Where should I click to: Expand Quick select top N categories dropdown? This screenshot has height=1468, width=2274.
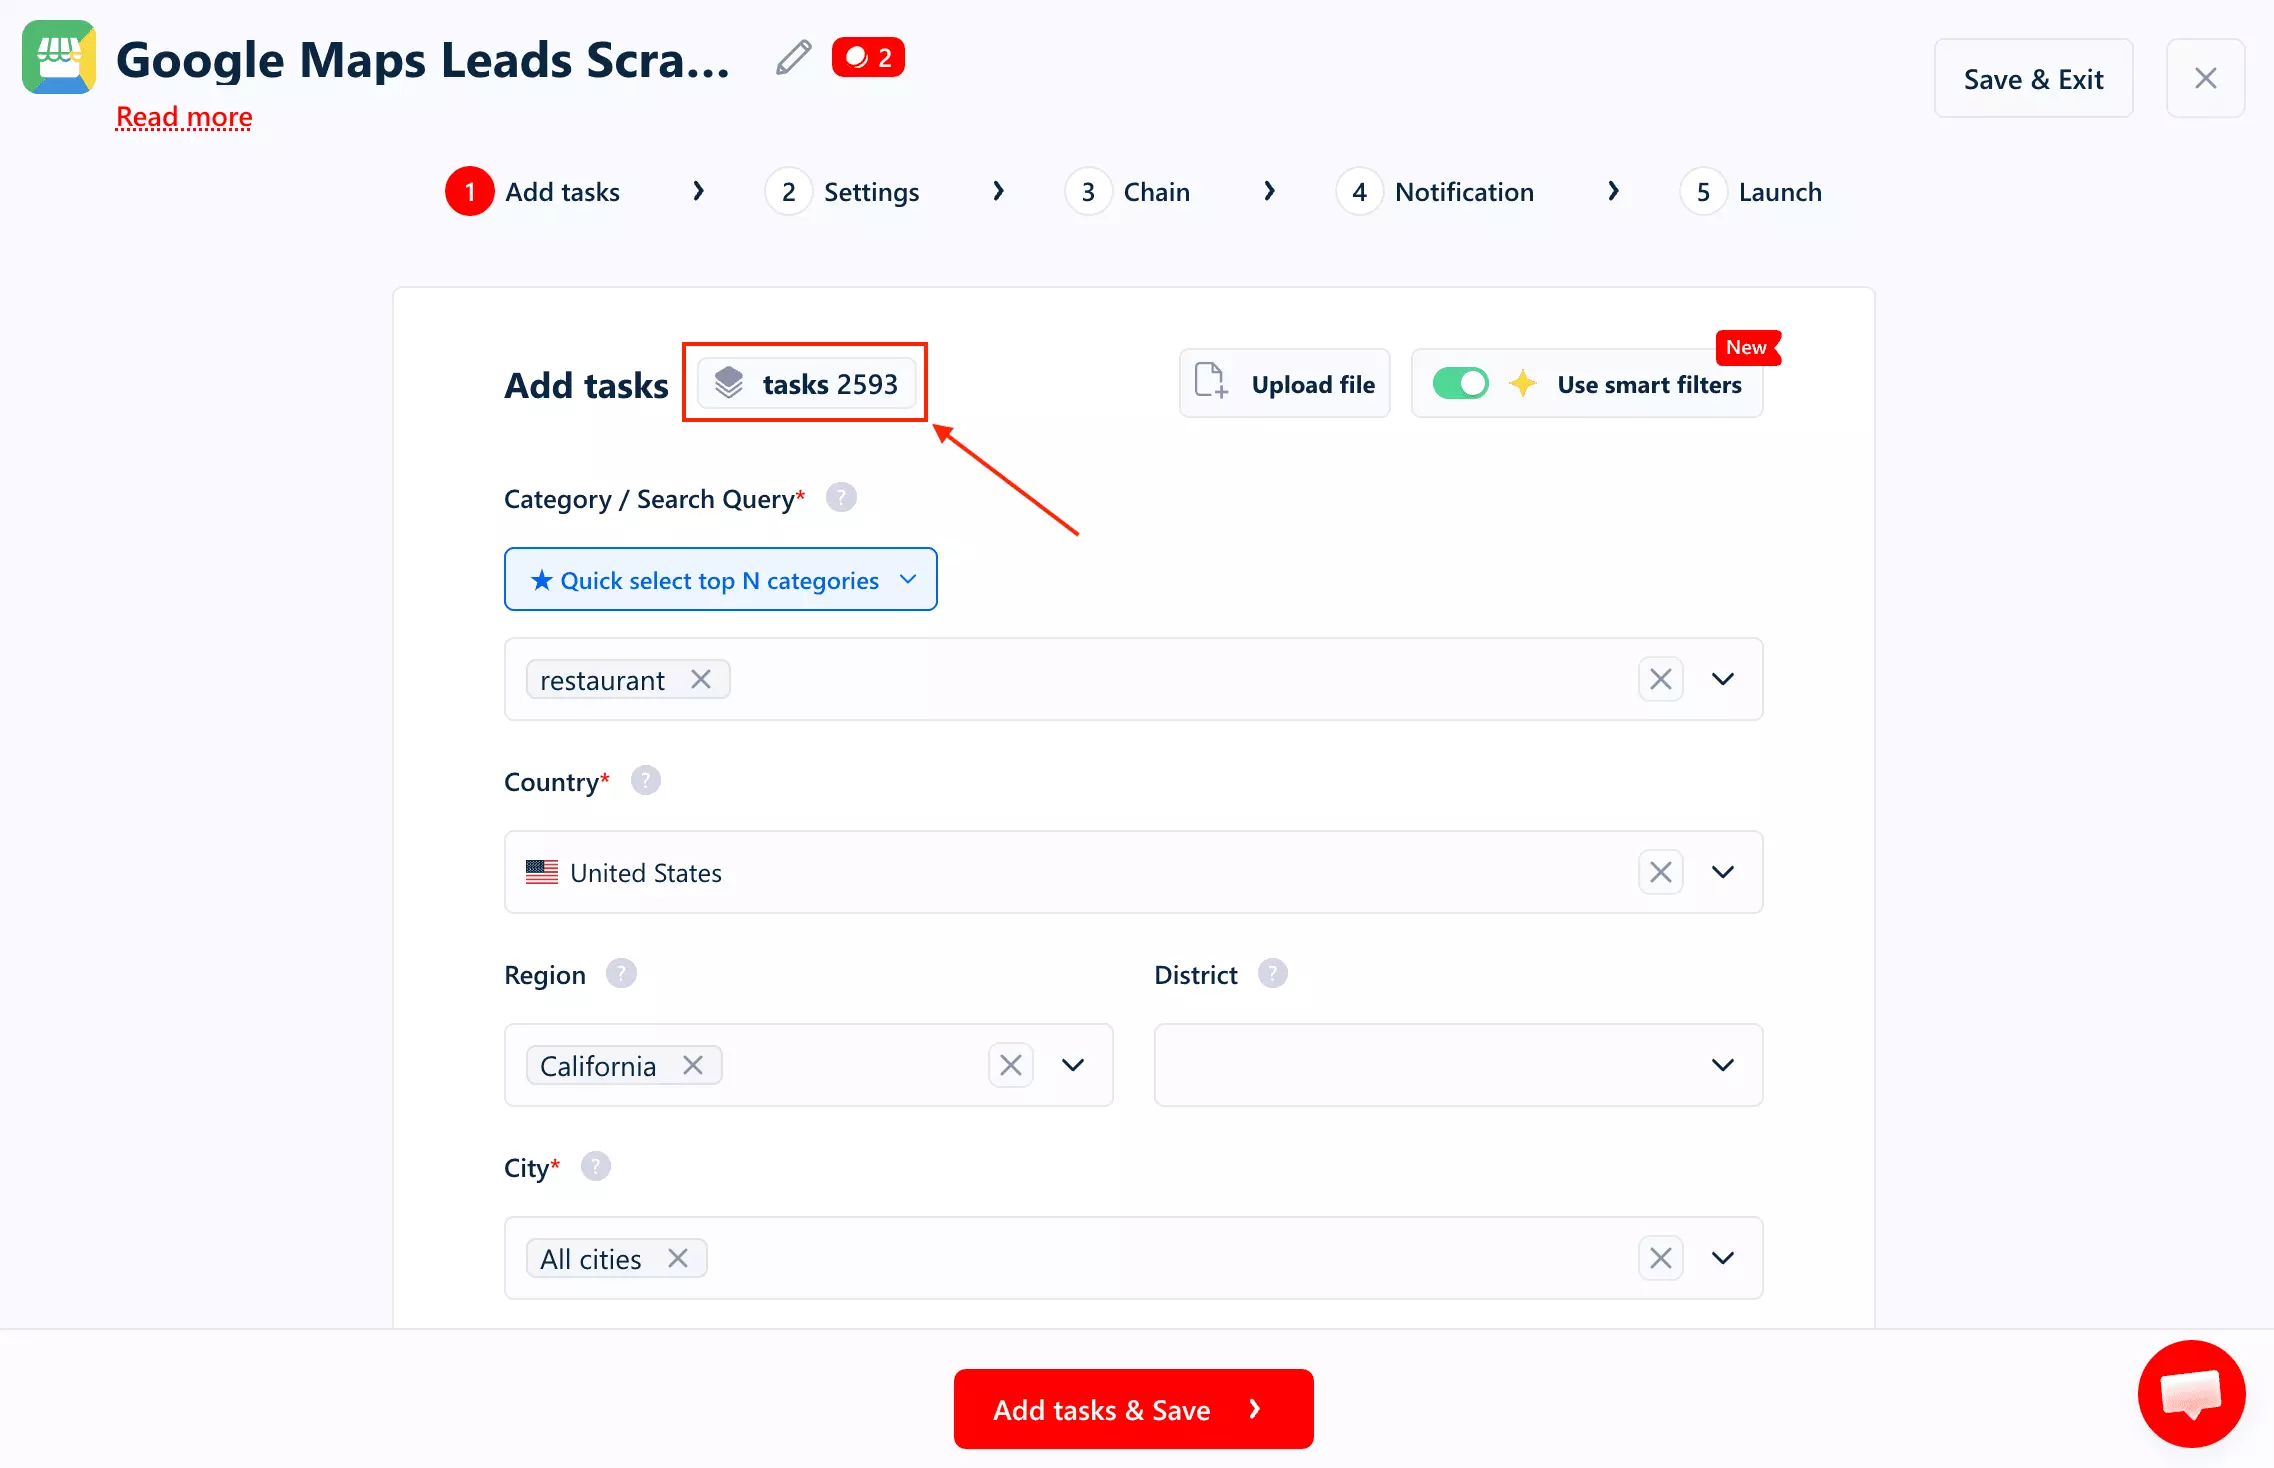click(x=721, y=580)
